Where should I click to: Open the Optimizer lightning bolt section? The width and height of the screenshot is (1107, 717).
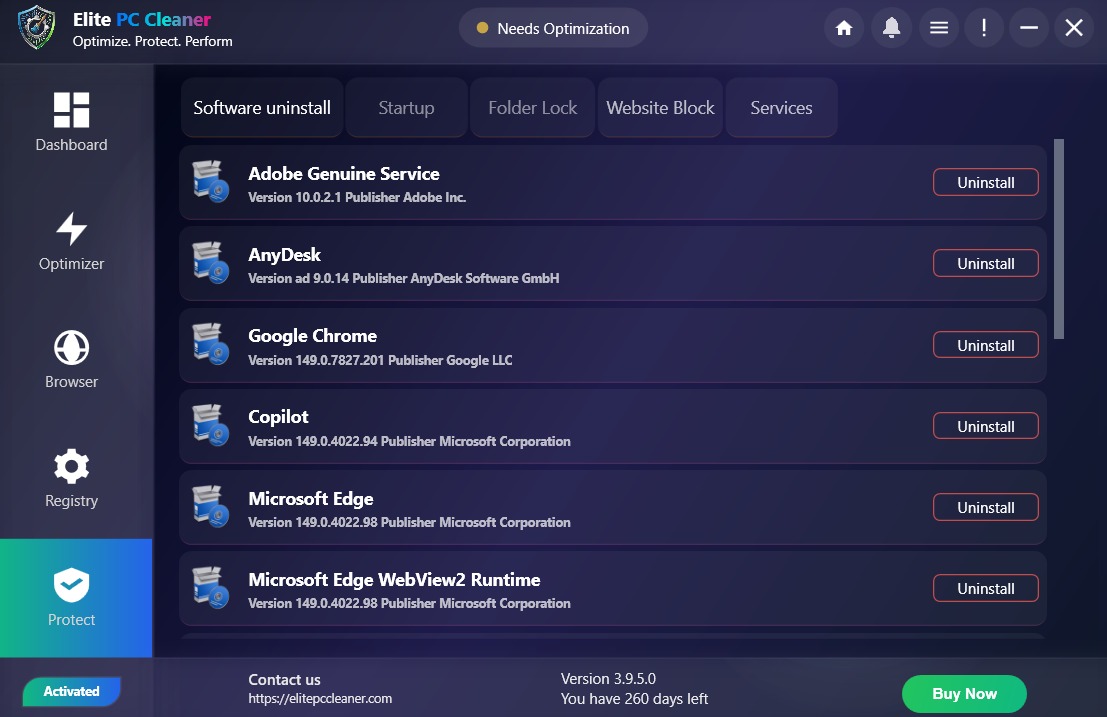tap(71, 241)
